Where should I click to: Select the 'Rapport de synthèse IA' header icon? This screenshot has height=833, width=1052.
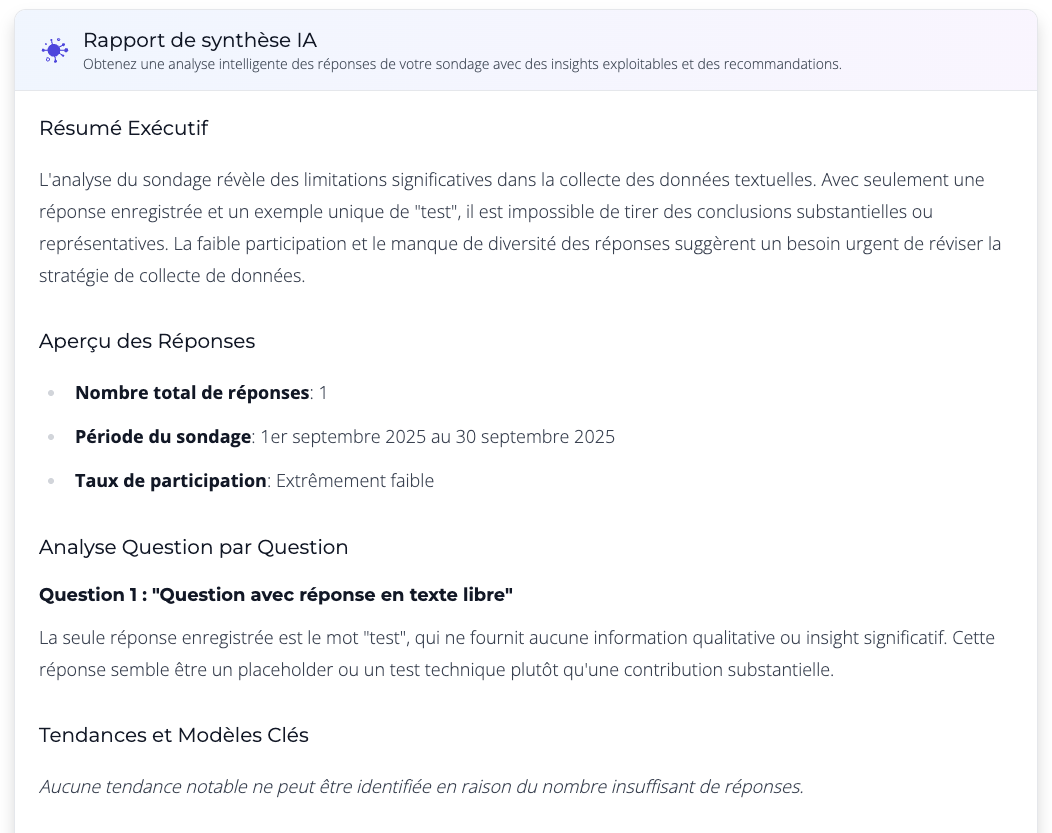pos(55,50)
